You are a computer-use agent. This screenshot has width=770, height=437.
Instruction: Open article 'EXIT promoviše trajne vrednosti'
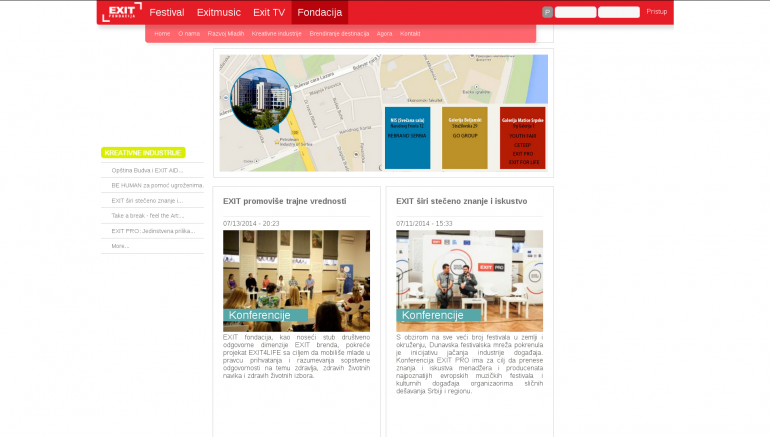(284, 201)
